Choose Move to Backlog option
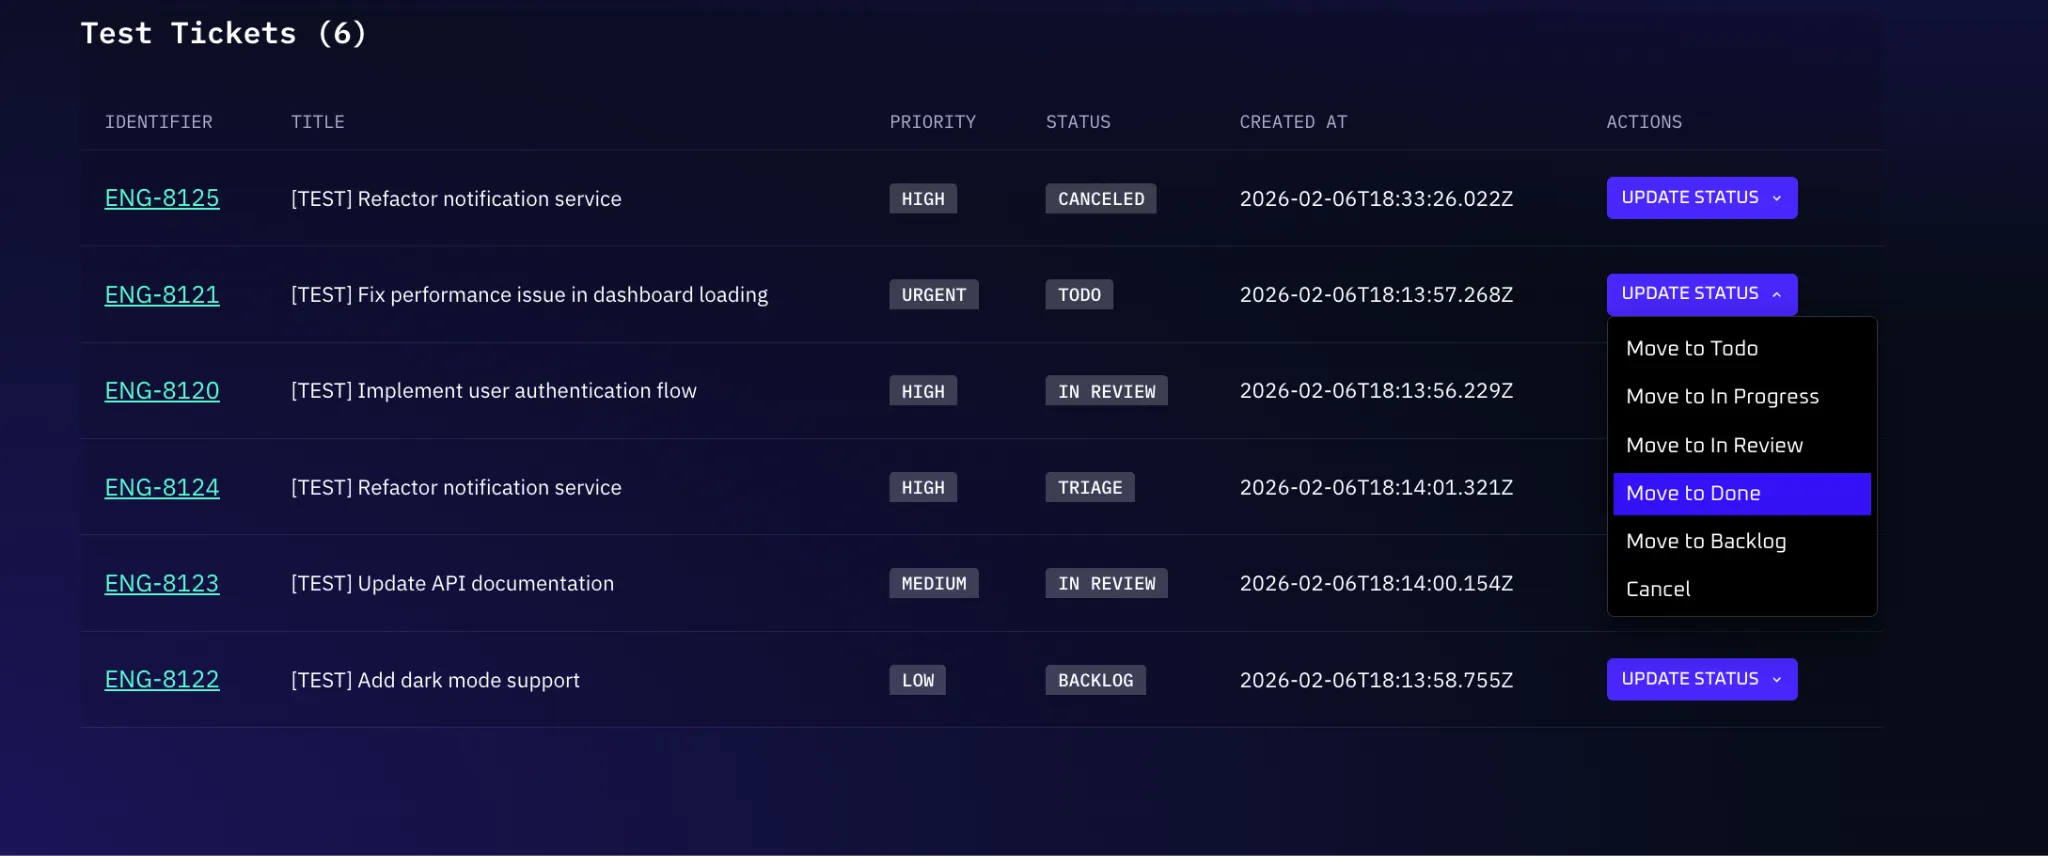The width and height of the screenshot is (2048, 856). point(1741,541)
